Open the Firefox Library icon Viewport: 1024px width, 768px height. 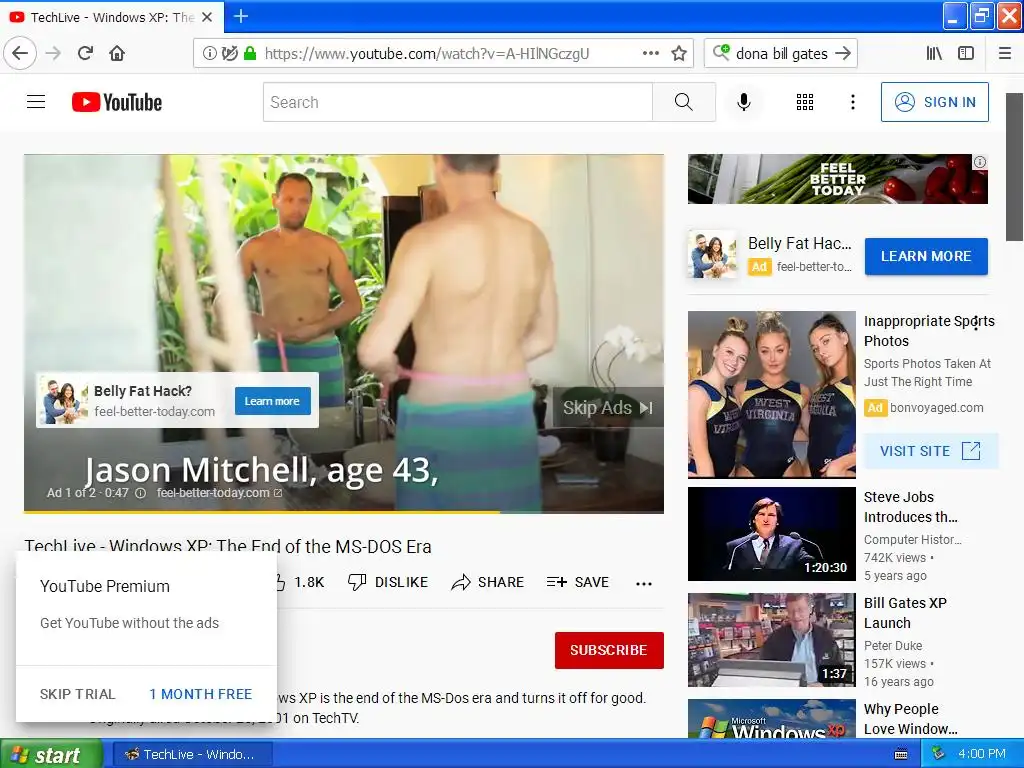(935, 54)
